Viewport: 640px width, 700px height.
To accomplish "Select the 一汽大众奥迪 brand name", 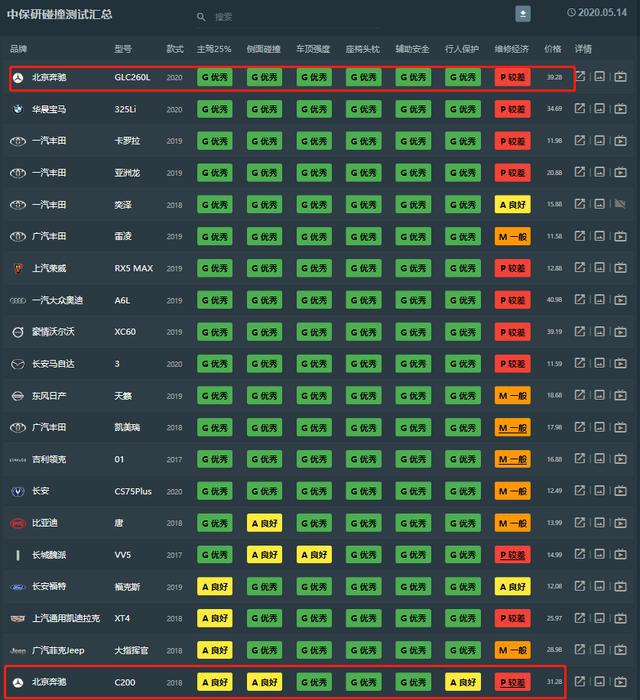I will point(58,300).
